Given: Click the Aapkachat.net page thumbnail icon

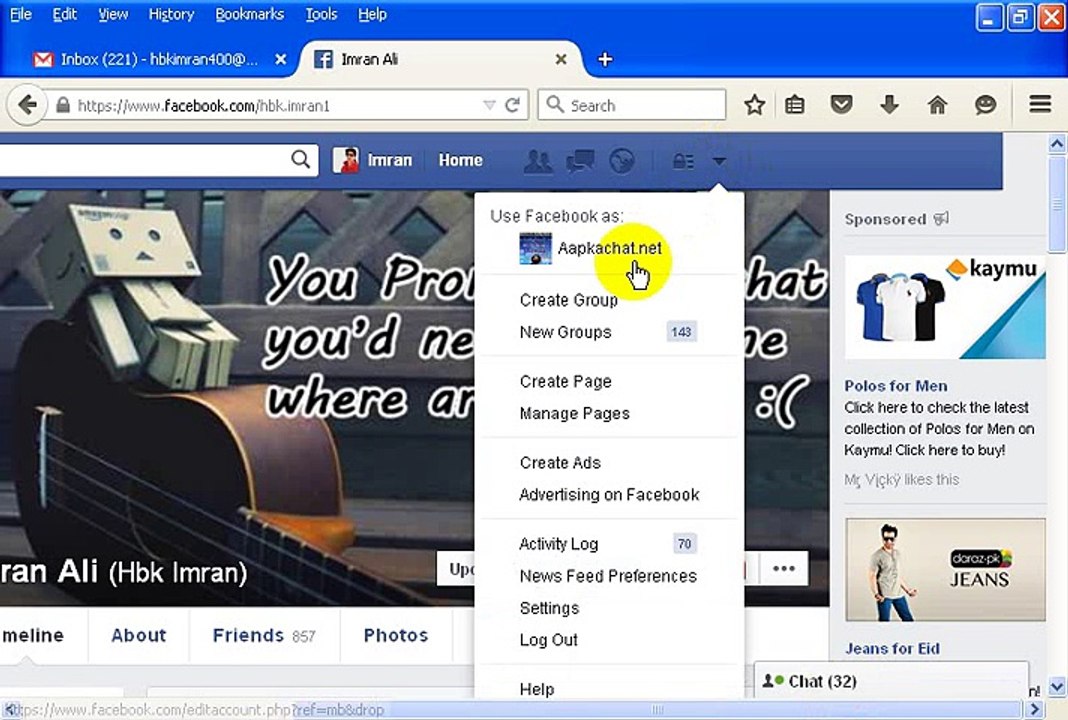Looking at the screenshot, I should click(535, 249).
